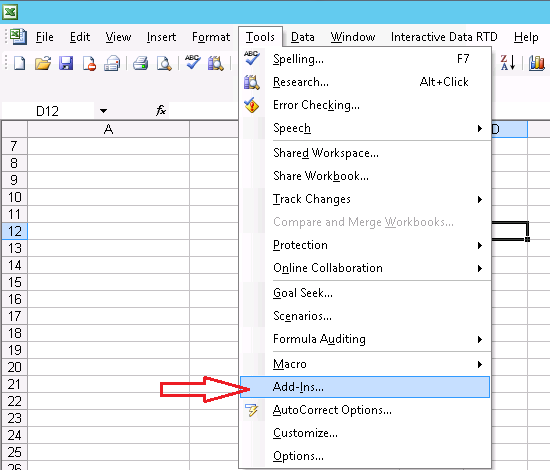Image resolution: width=550 pixels, height=470 pixels.
Task: Click the insert function fx button
Action: [161, 110]
